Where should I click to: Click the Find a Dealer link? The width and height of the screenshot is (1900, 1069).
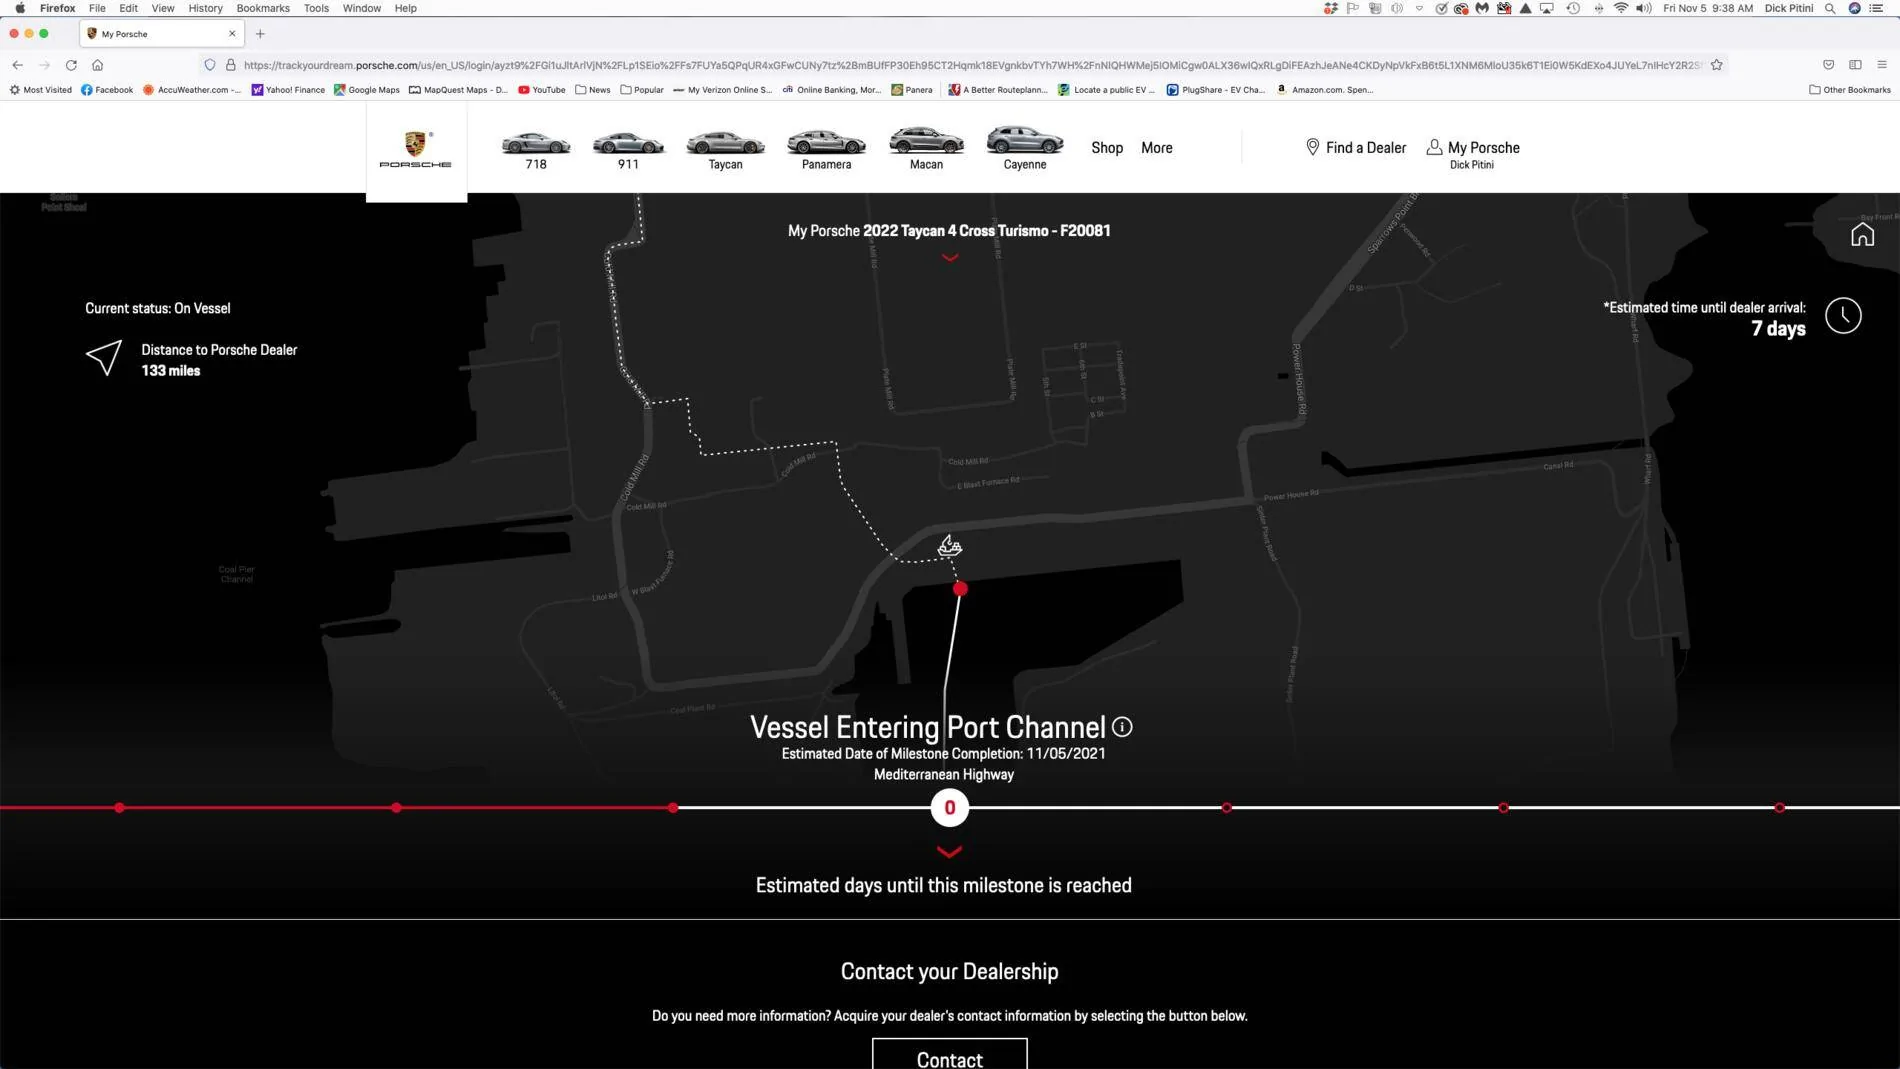coord(1356,148)
